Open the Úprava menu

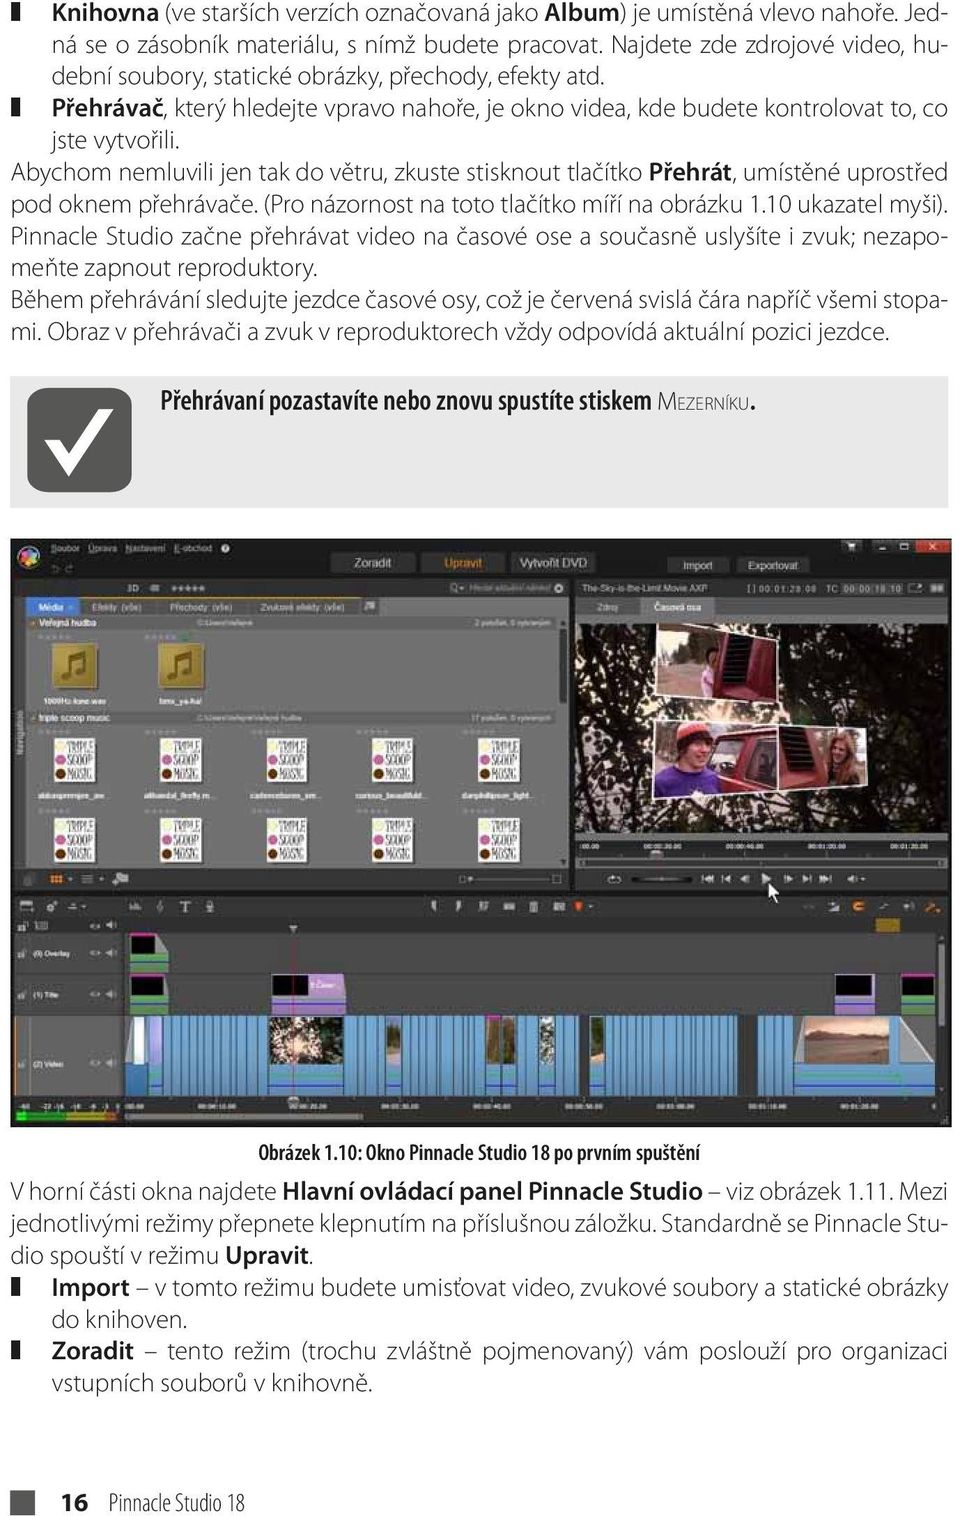[102, 548]
